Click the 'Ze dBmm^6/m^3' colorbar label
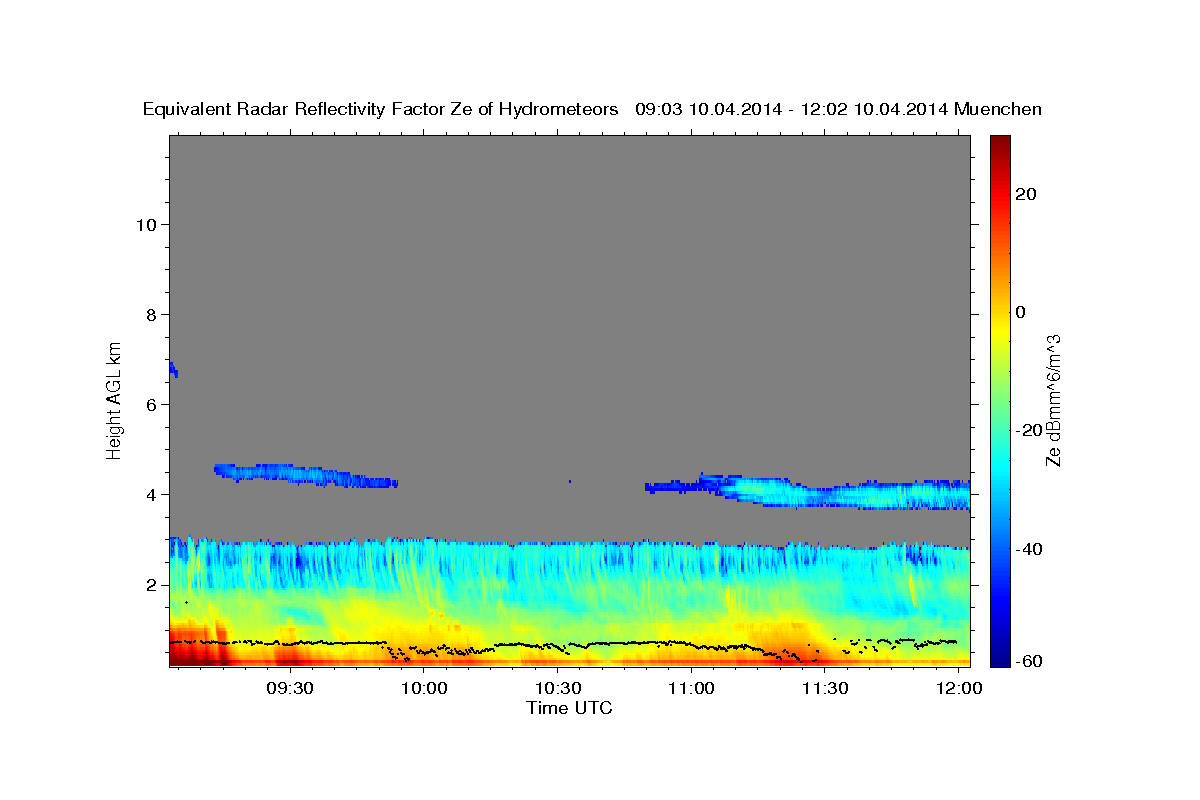This screenshot has height=800, width=1200. (x=1053, y=400)
